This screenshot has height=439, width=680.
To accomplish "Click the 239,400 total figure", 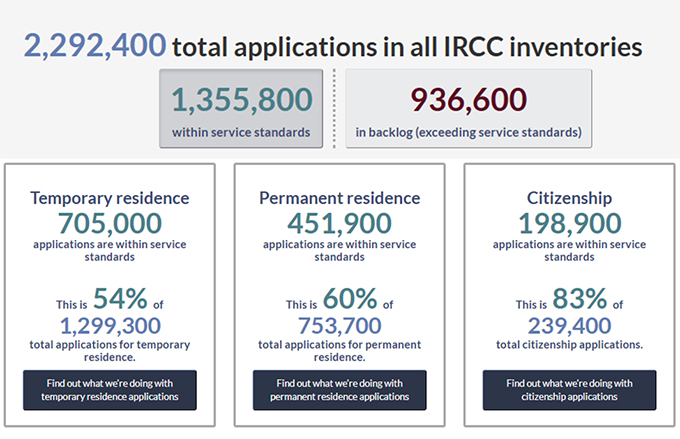I will coord(569,326).
